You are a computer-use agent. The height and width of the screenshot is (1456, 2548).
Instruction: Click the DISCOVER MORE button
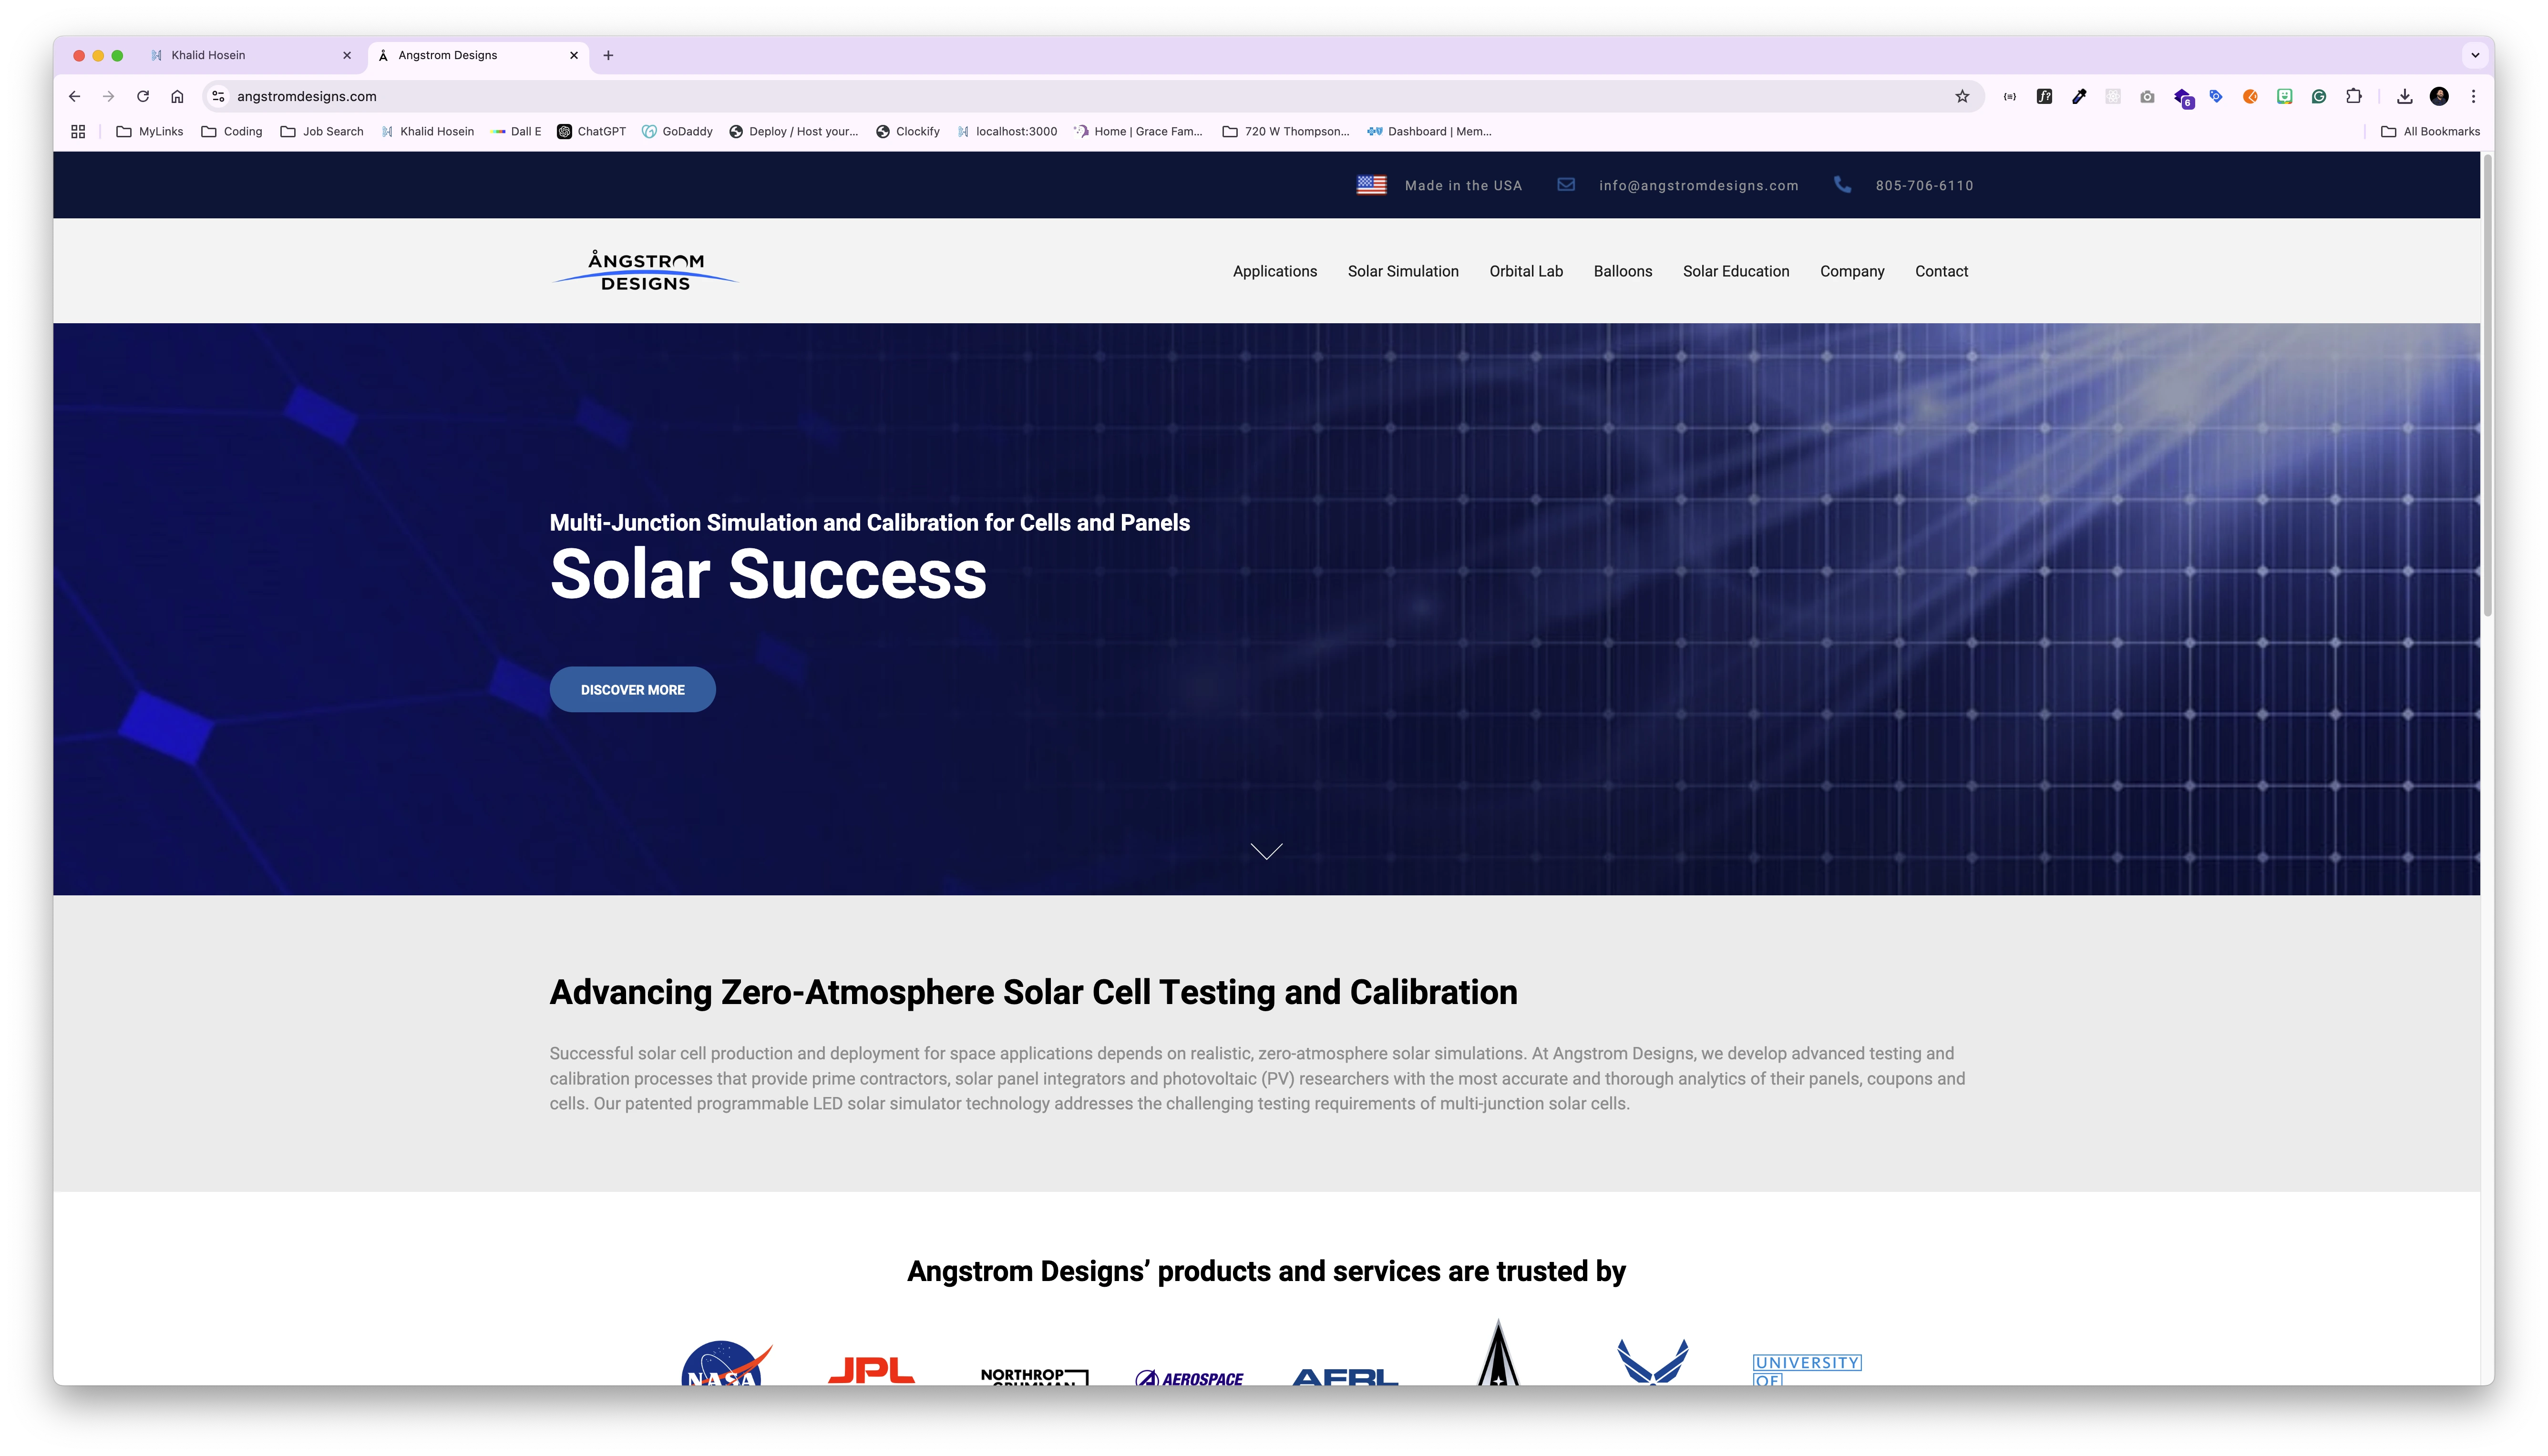pyautogui.click(x=632, y=689)
